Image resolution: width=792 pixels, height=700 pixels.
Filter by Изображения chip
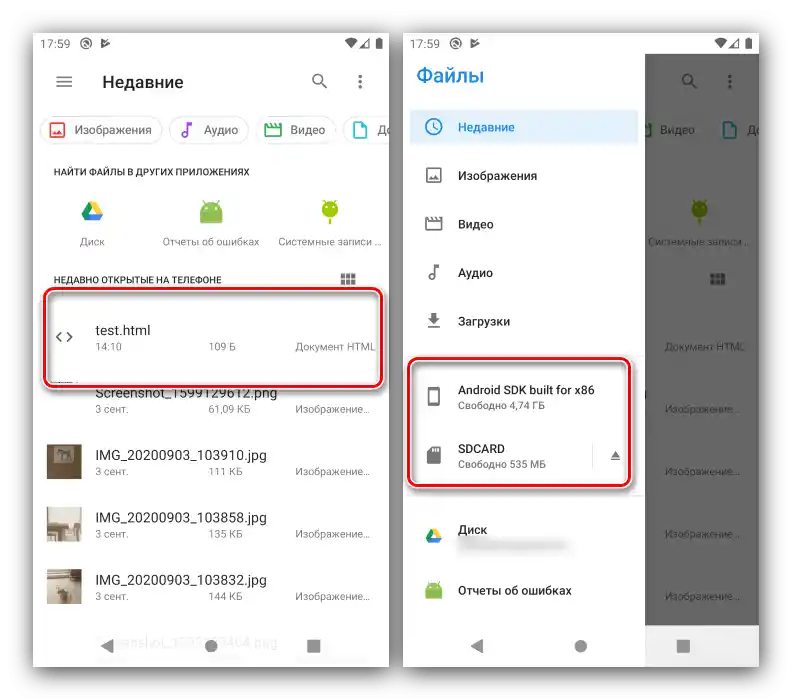(x=101, y=130)
